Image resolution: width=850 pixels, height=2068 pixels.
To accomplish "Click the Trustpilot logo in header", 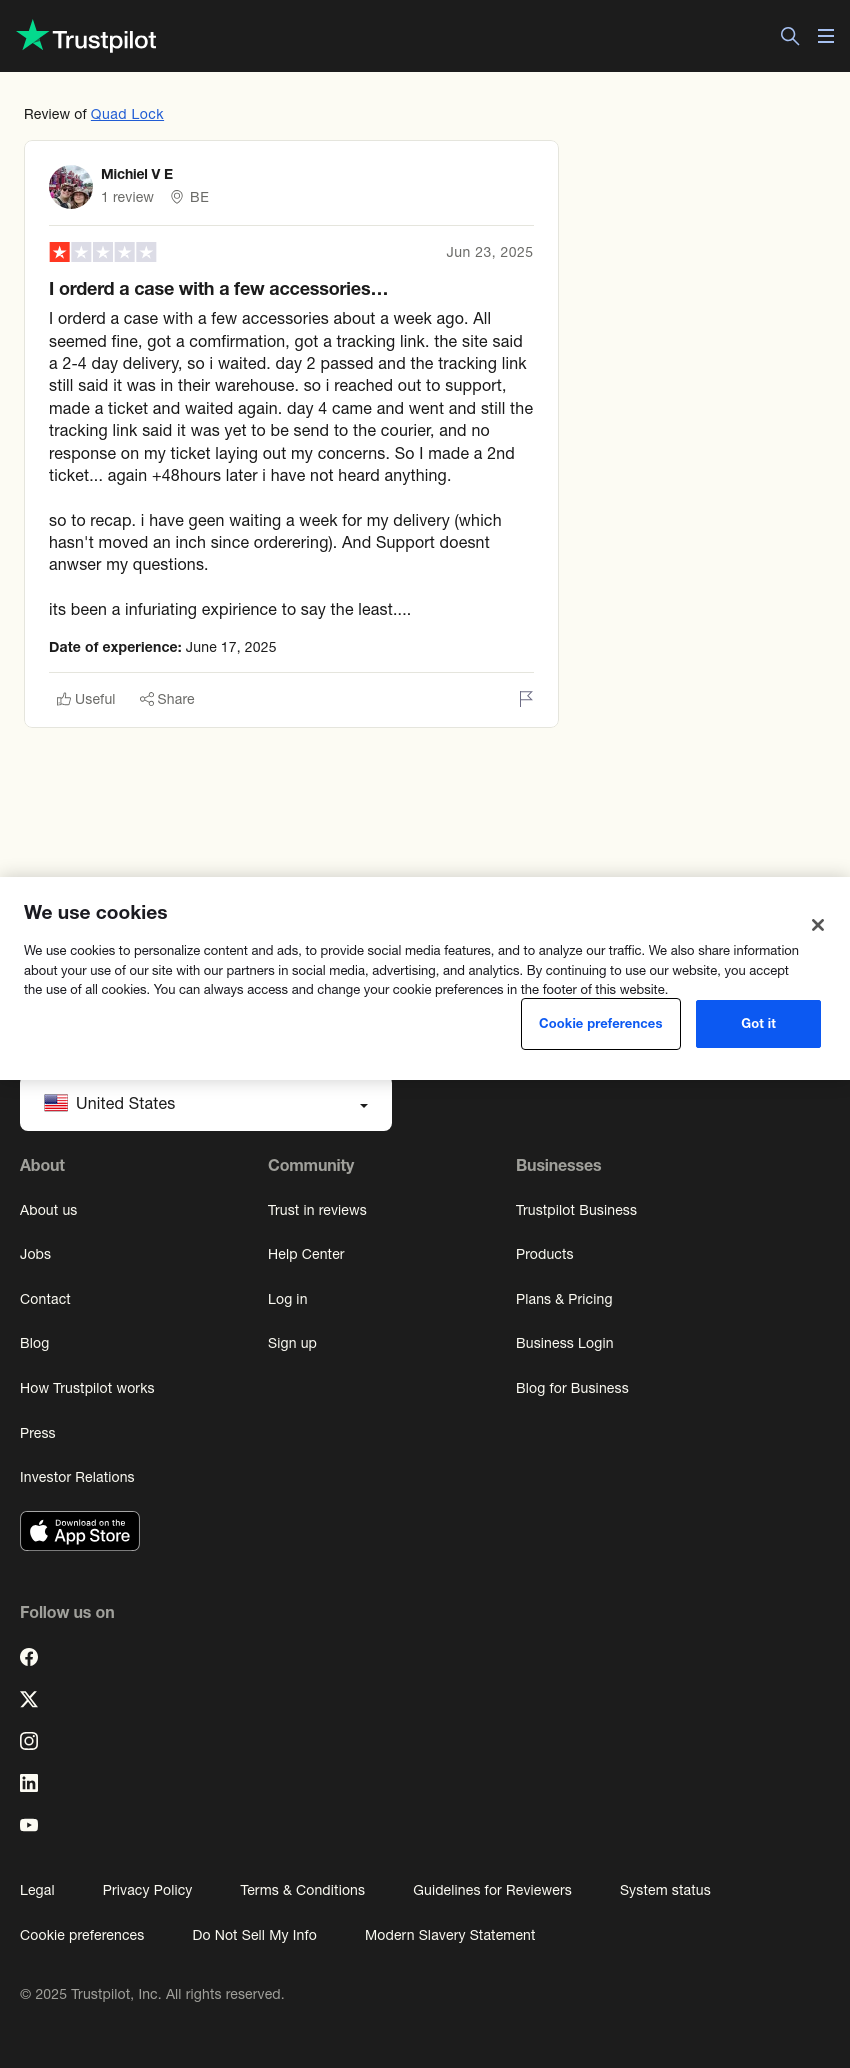I will coord(87,37).
